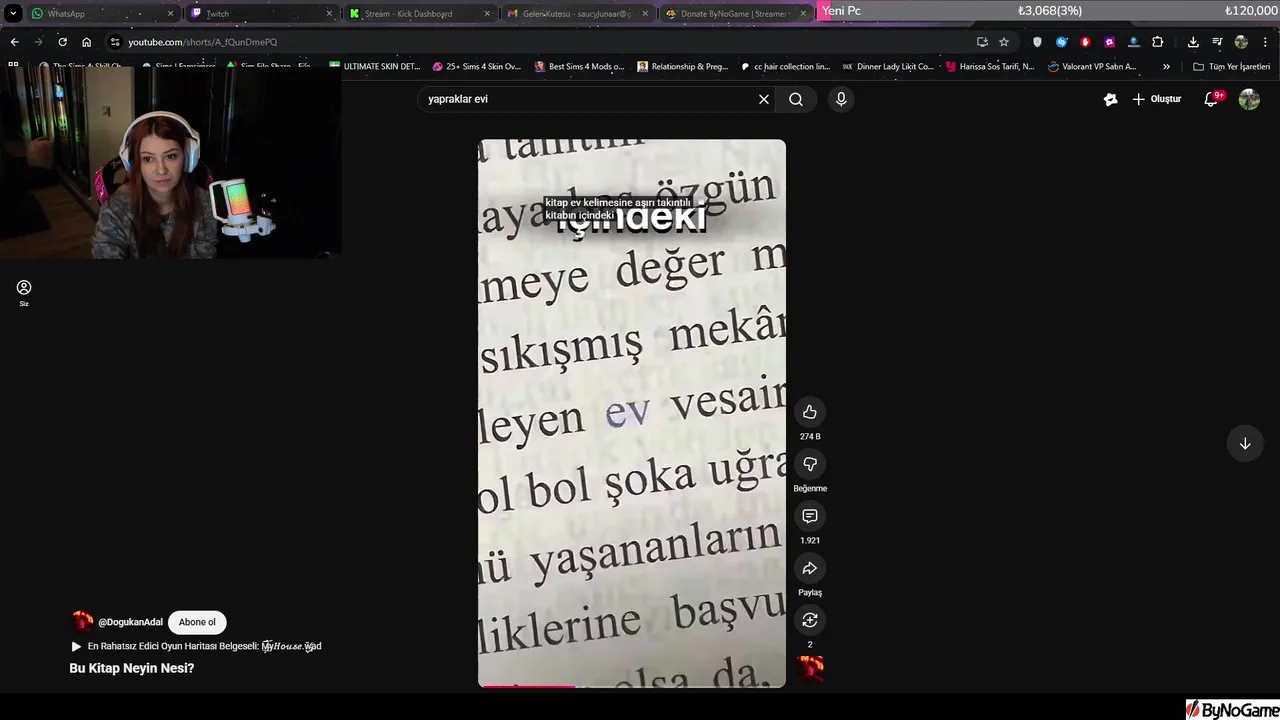Viewport: 1280px width, 720px height.
Task: Open the comments panel showing 1.921
Action: click(x=810, y=516)
